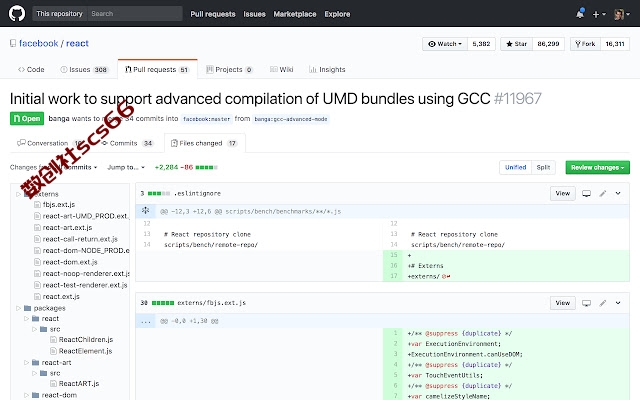Expand hidden lines in .eslintignore diff
This screenshot has height=400, width=640.
(x=145, y=211)
